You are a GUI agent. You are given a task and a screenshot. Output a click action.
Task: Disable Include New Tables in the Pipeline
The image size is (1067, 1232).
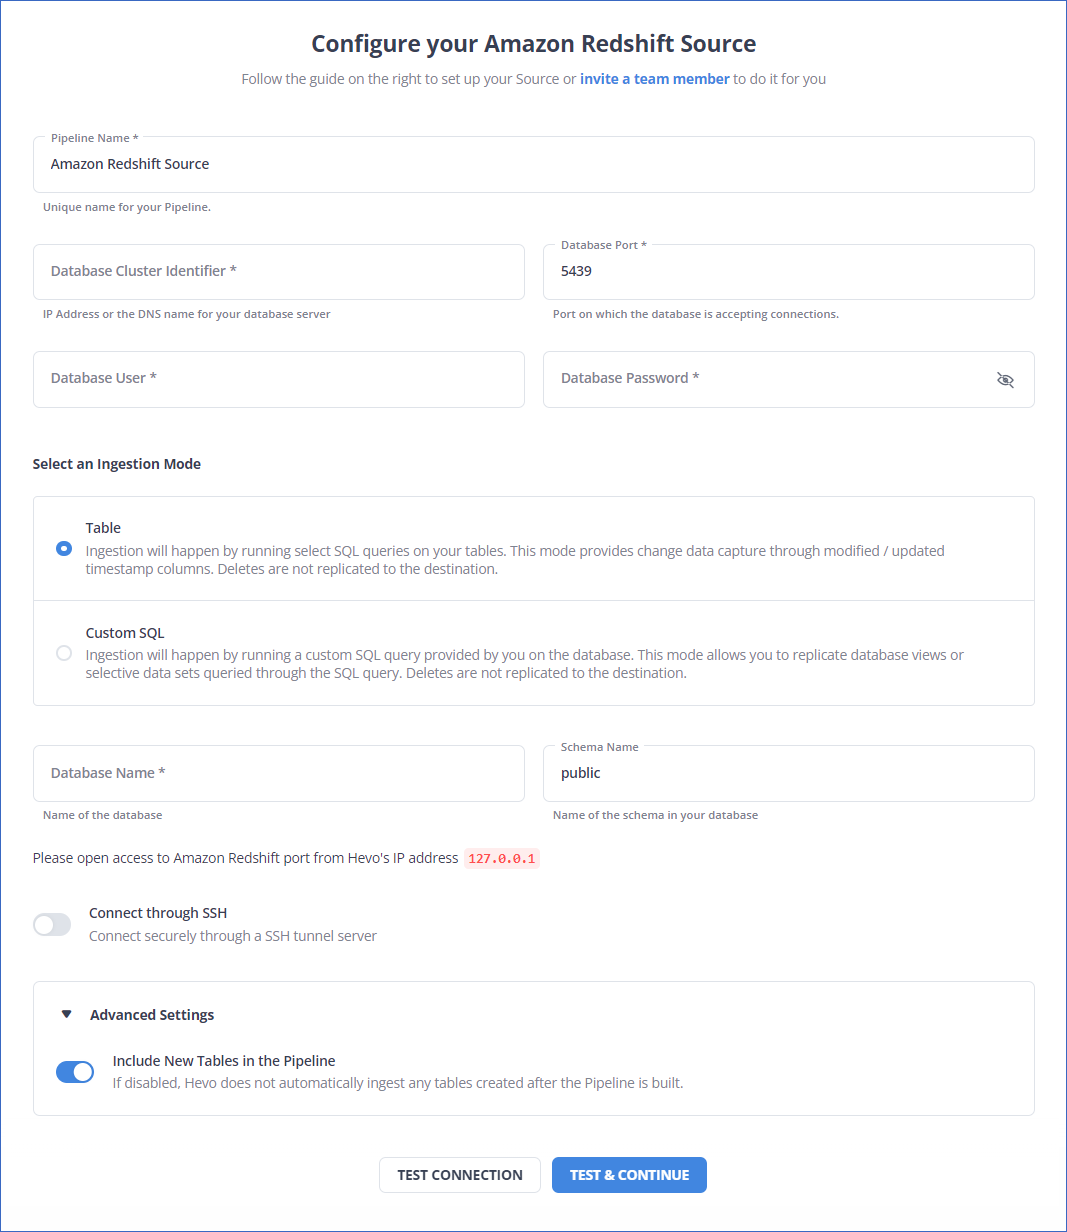(75, 1072)
